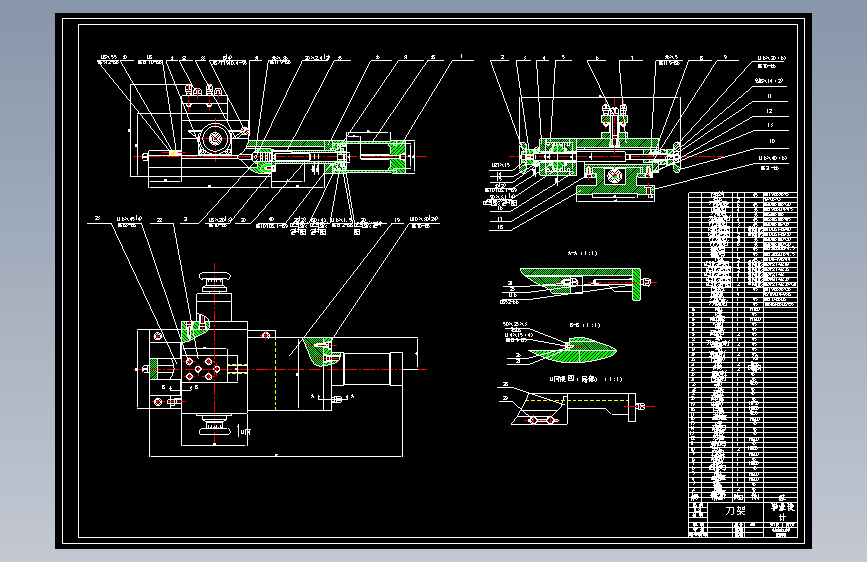867x562 pixels.
Task: Select the bolt pair atop the top-right section view
Action: (615, 113)
